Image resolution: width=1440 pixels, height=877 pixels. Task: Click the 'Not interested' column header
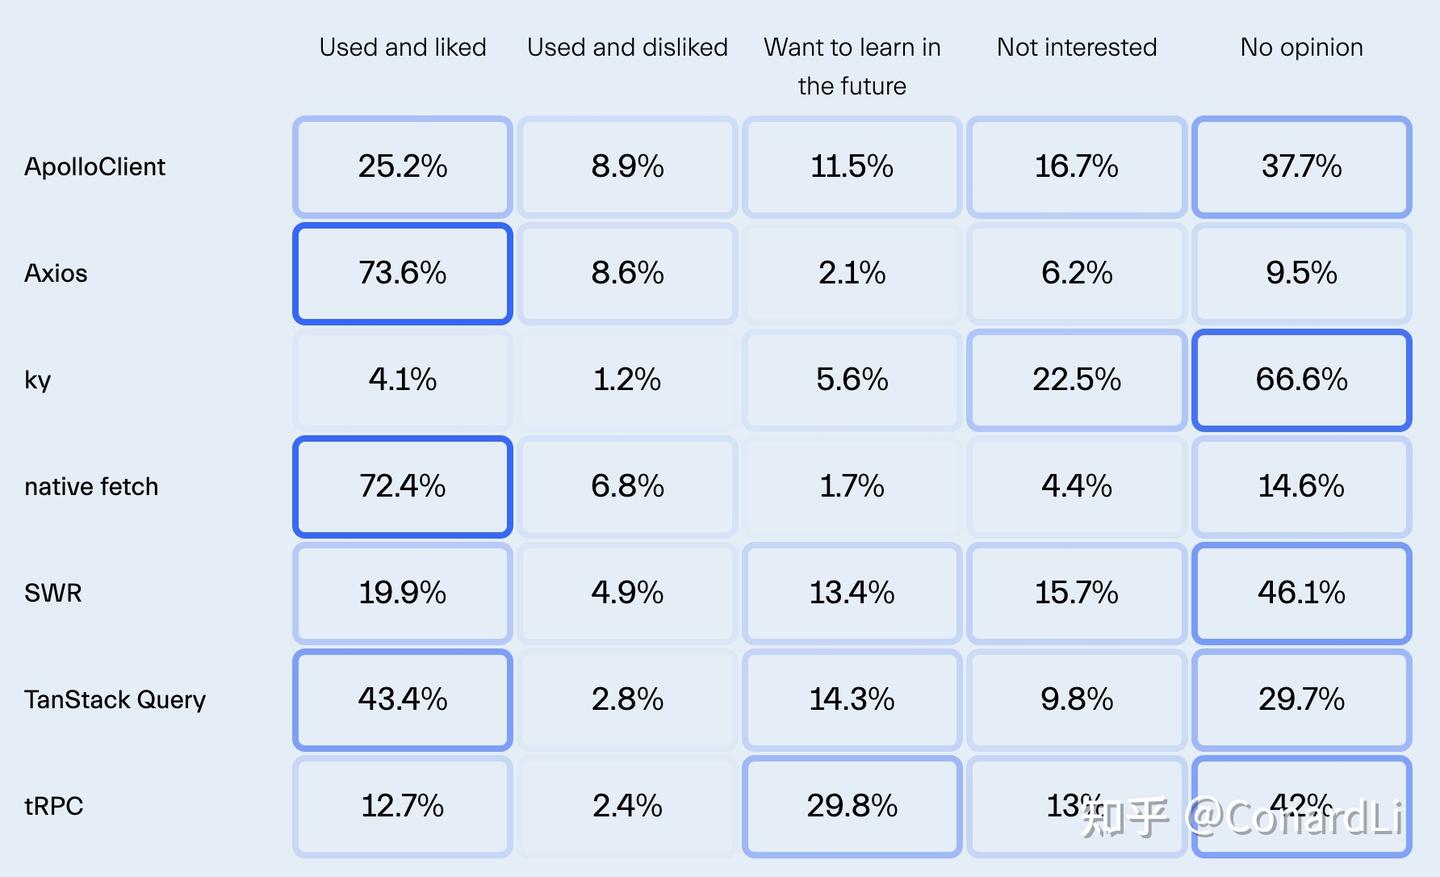(x=1076, y=47)
